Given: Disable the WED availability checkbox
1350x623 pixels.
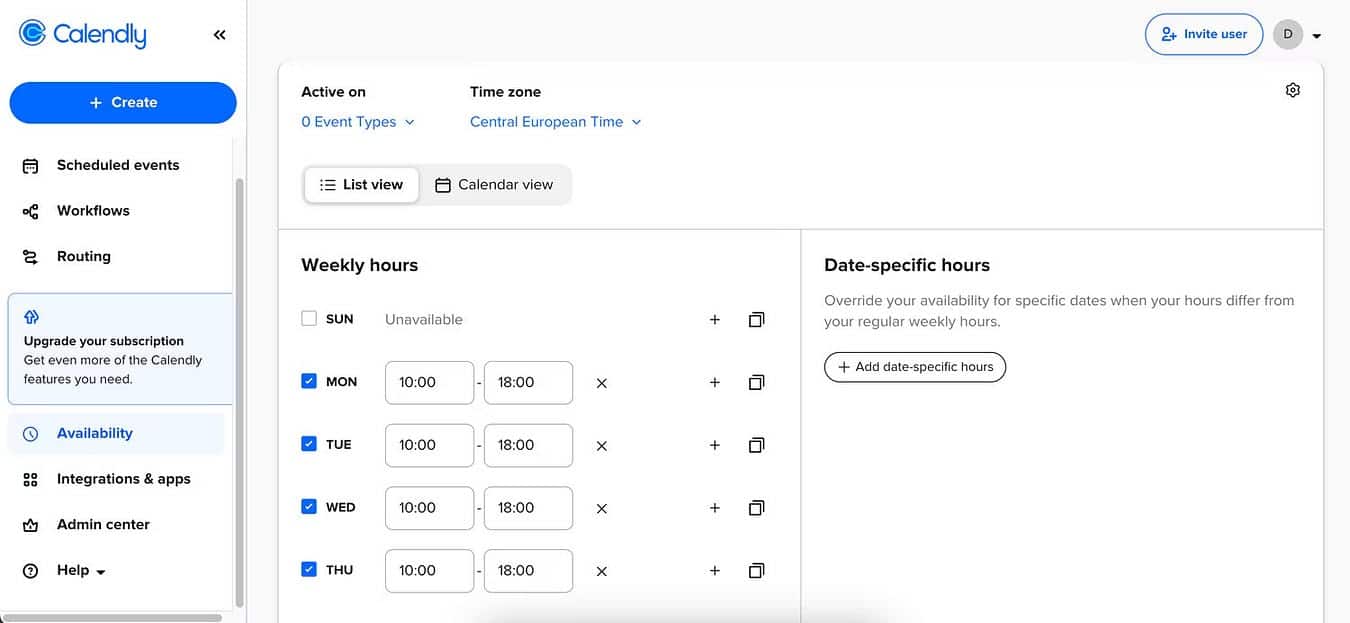Looking at the screenshot, I should (309, 507).
